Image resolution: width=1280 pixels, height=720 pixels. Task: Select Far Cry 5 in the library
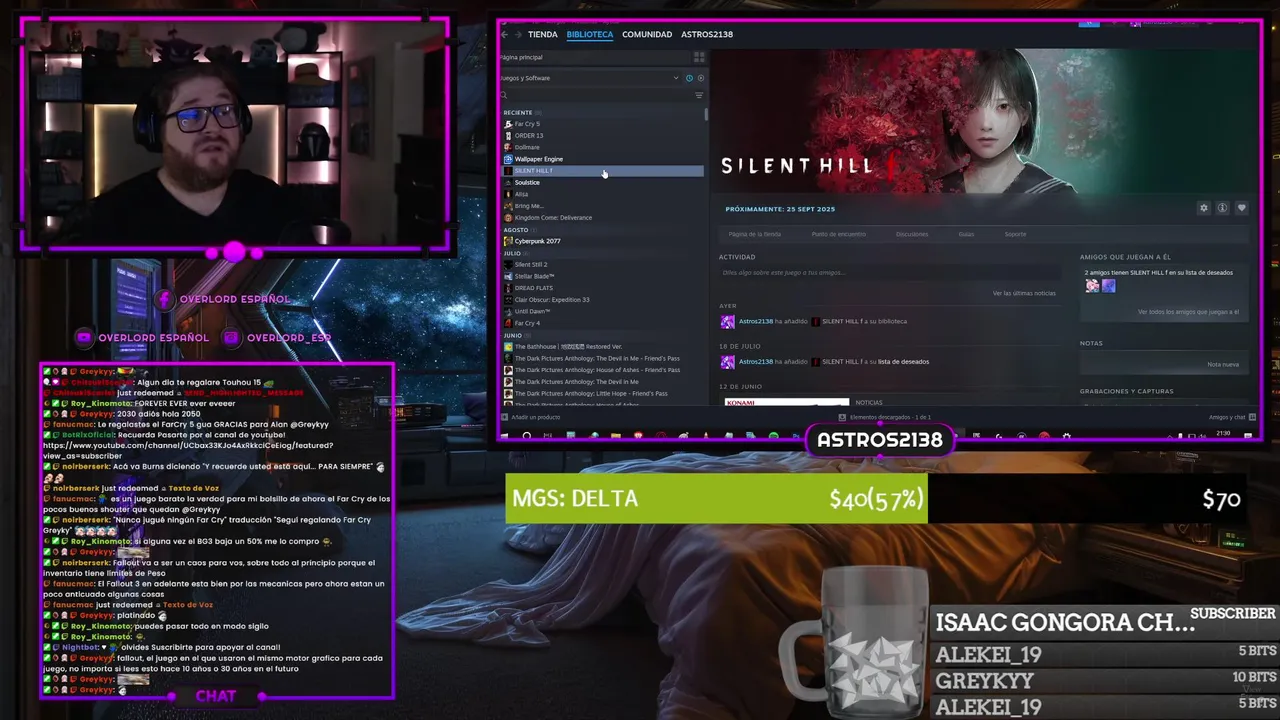tap(603, 124)
